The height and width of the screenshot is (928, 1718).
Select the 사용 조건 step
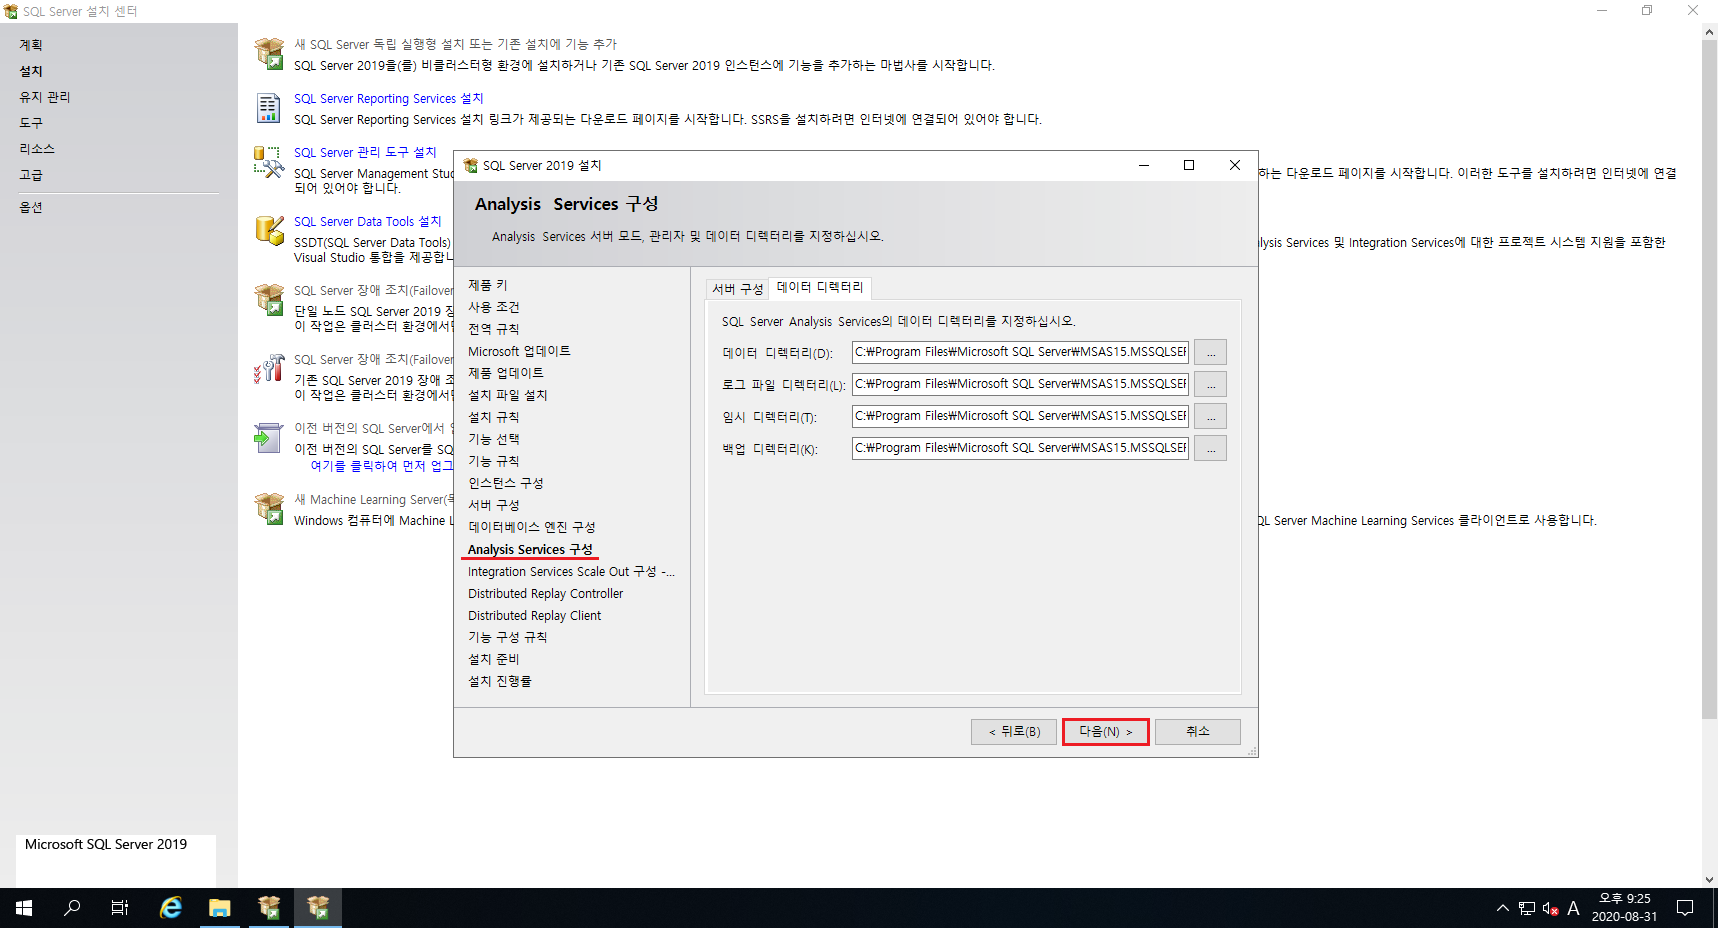tap(494, 307)
